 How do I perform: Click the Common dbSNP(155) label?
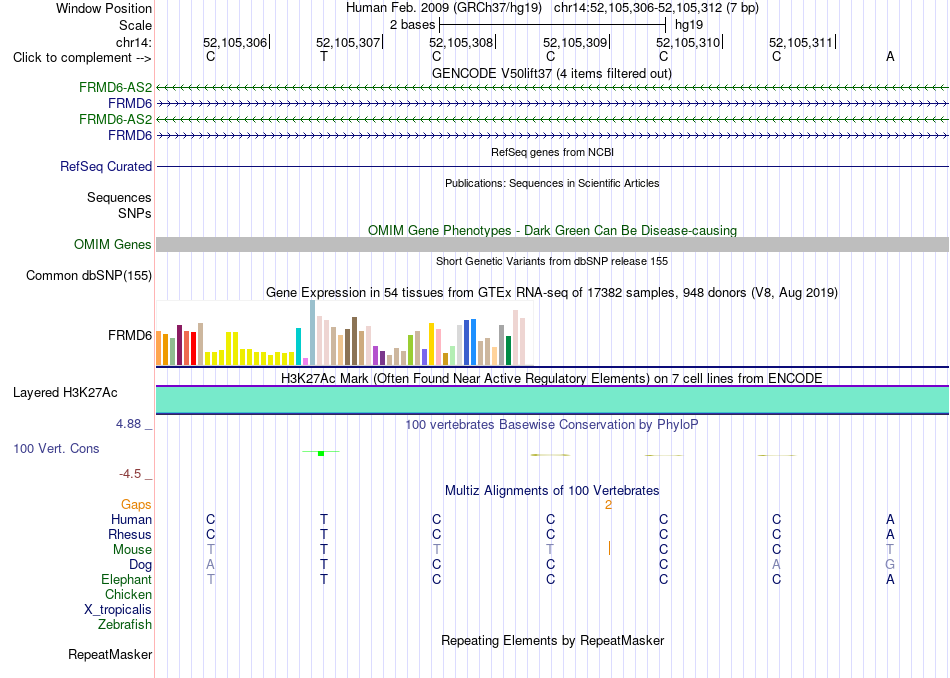pos(89,276)
